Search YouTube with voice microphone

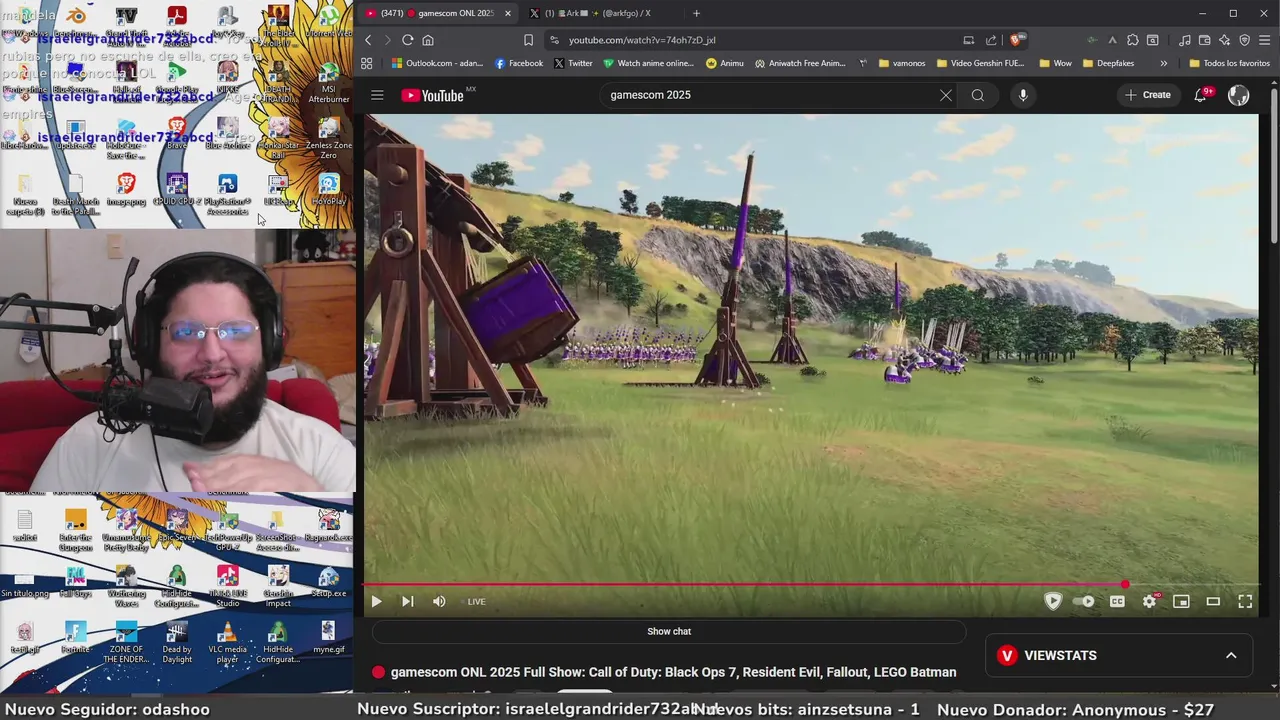click(1022, 95)
